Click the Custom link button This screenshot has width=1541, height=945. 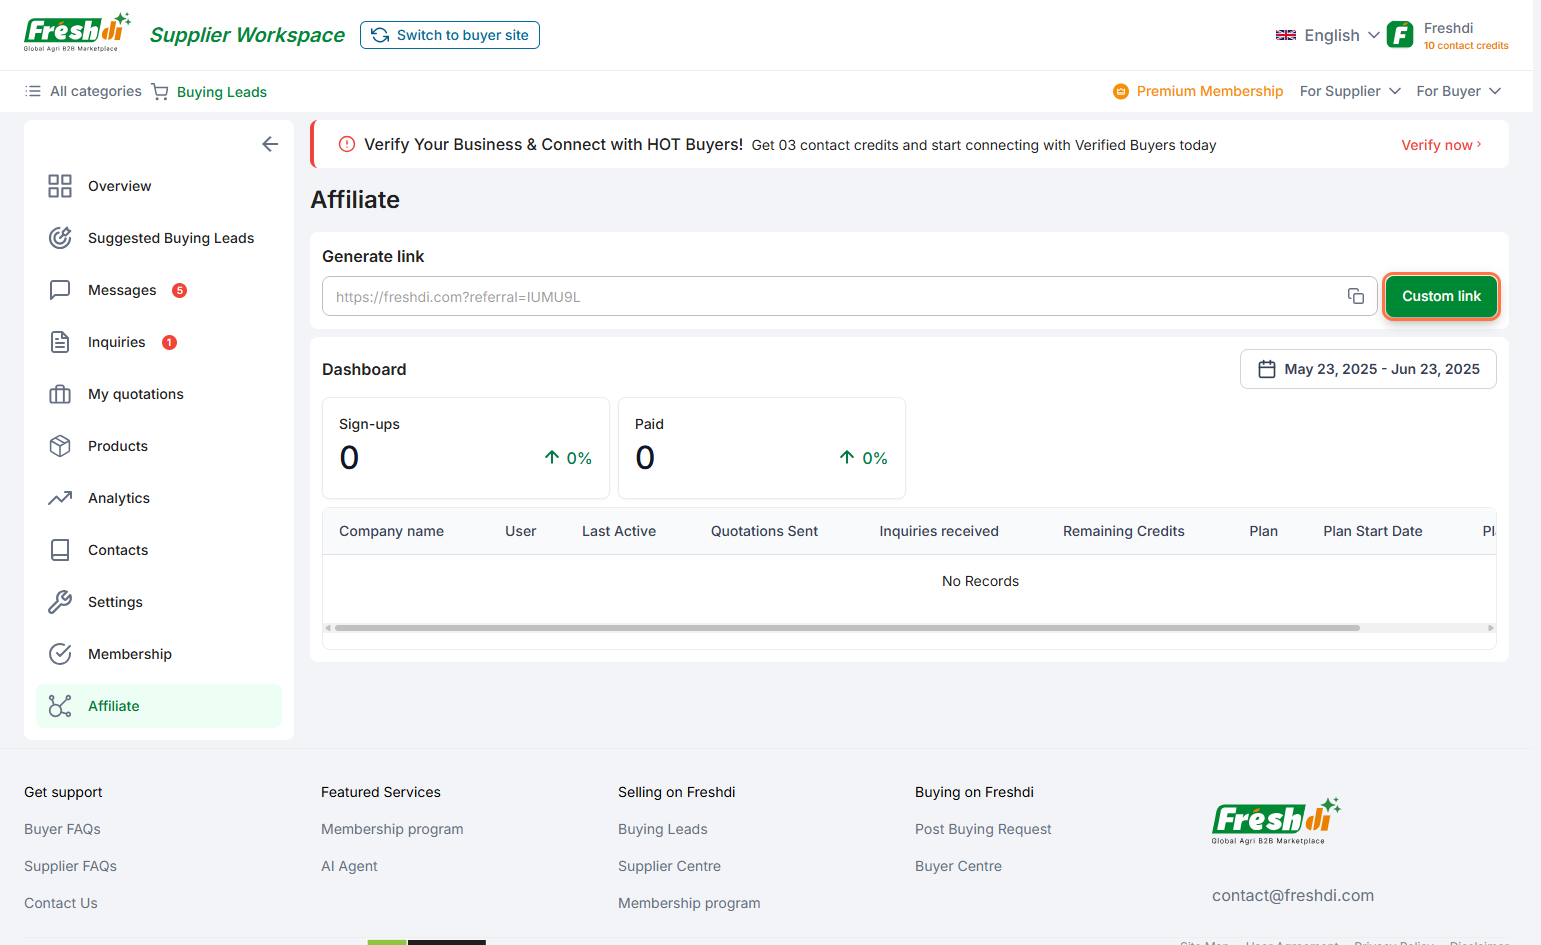coord(1441,296)
